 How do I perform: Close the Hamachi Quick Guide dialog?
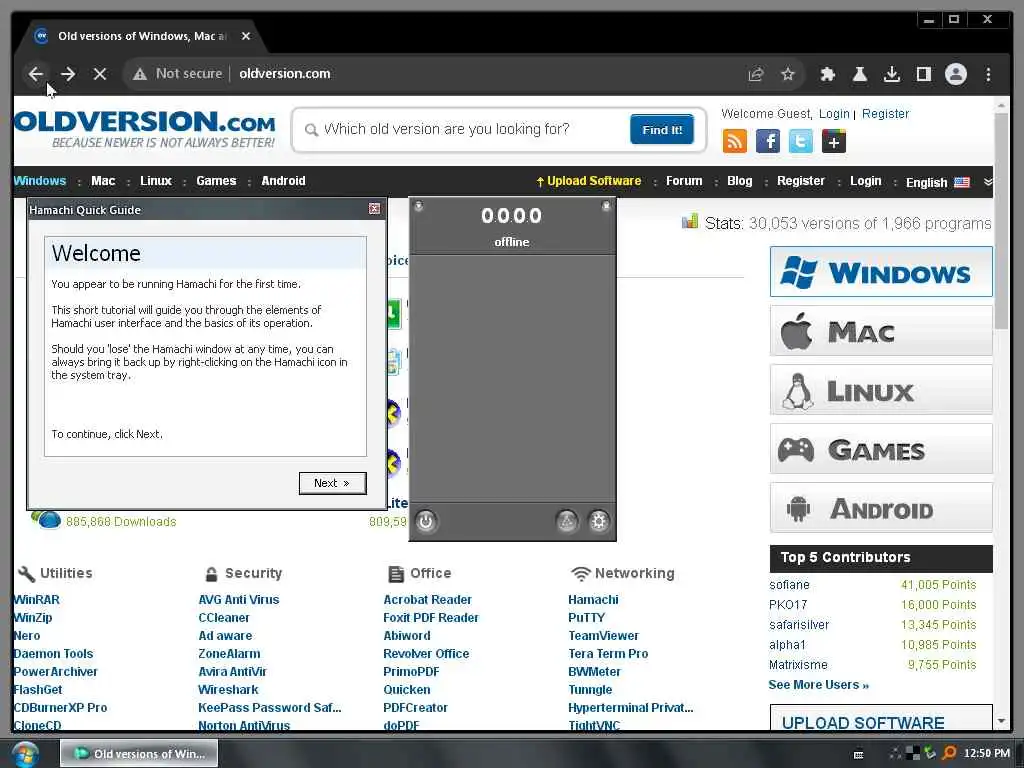374,208
